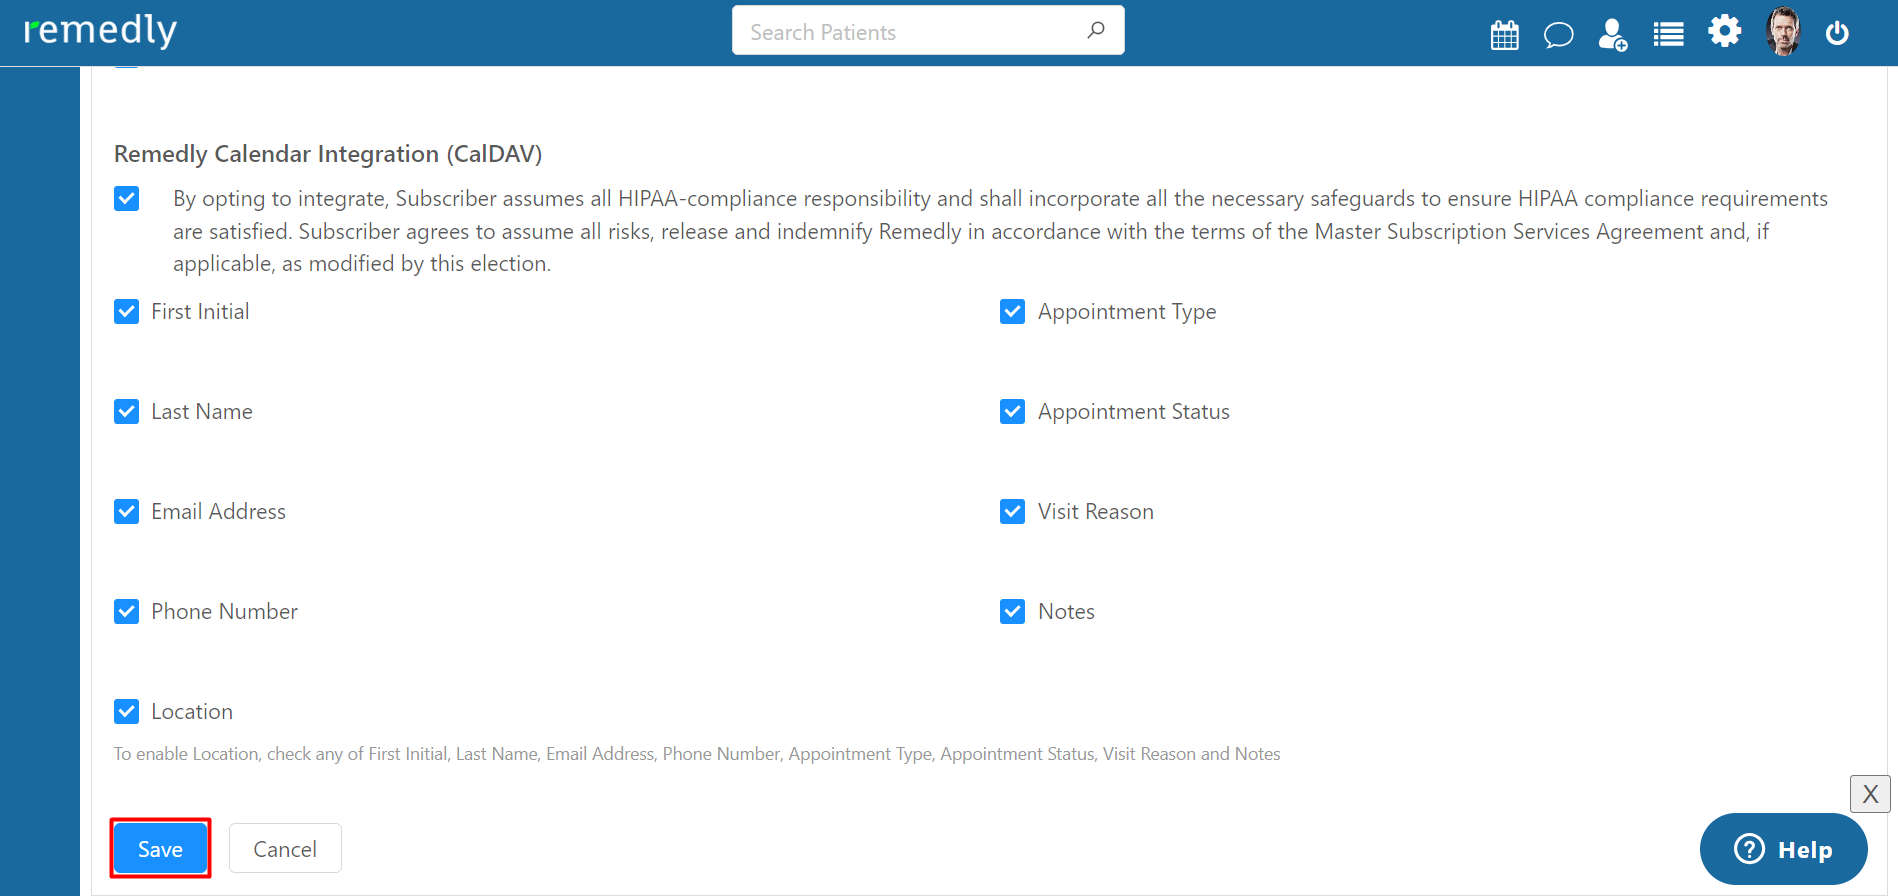Open the Help widget
Viewport: 1898px width, 896px height.
[x=1783, y=849]
